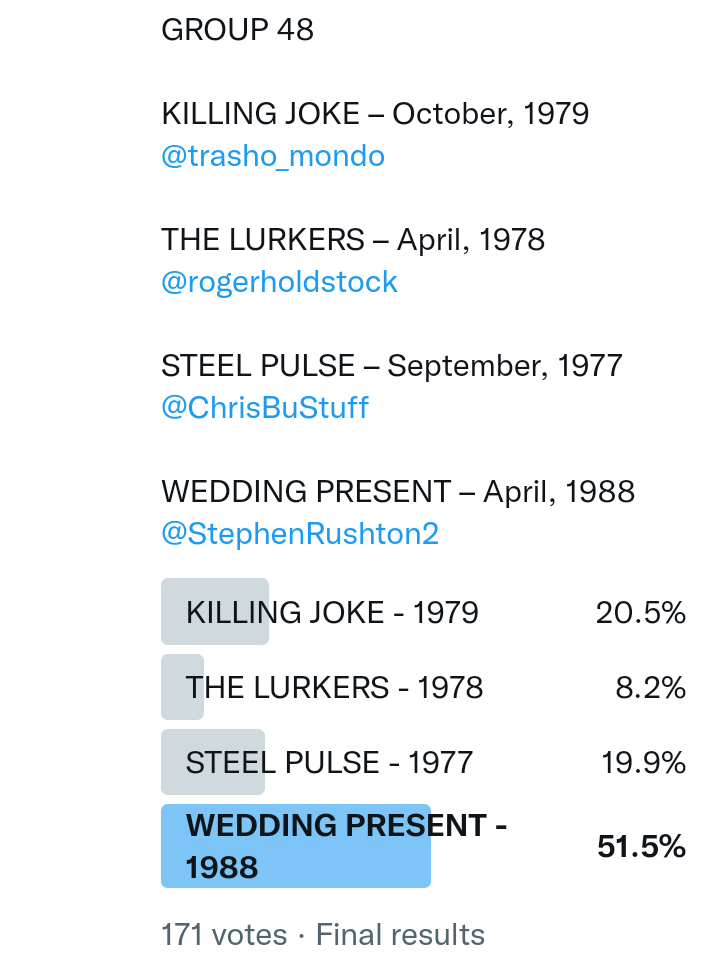Open the @StephenRushton2 profile mention
The image size is (720, 966).
(299, 533)
